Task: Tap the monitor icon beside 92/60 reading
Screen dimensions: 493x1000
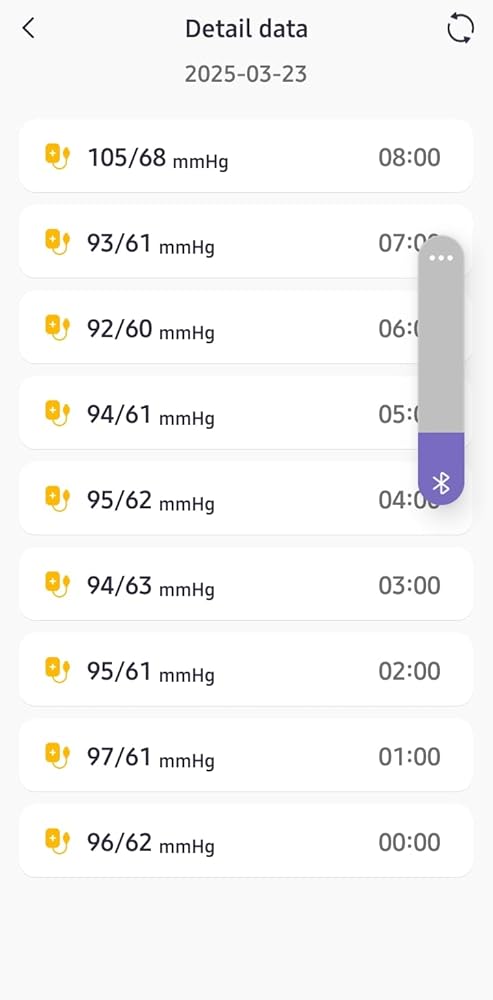Action: click(57, 327)
